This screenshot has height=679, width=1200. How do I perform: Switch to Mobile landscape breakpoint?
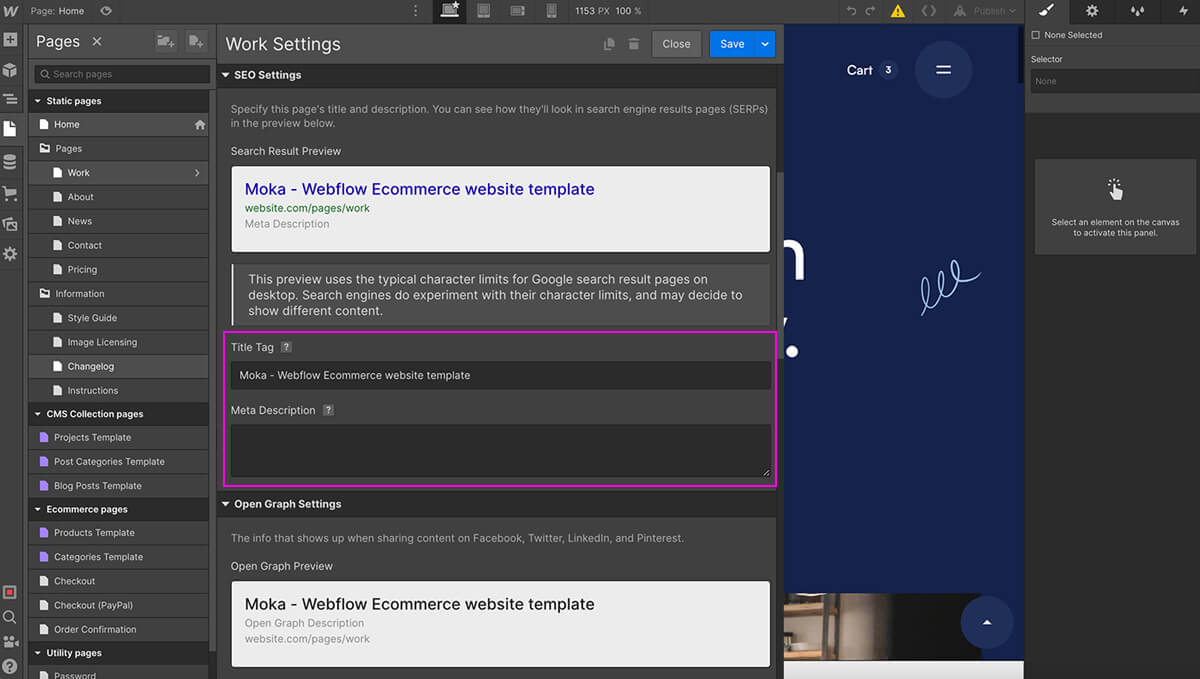[x=518, y=11]
